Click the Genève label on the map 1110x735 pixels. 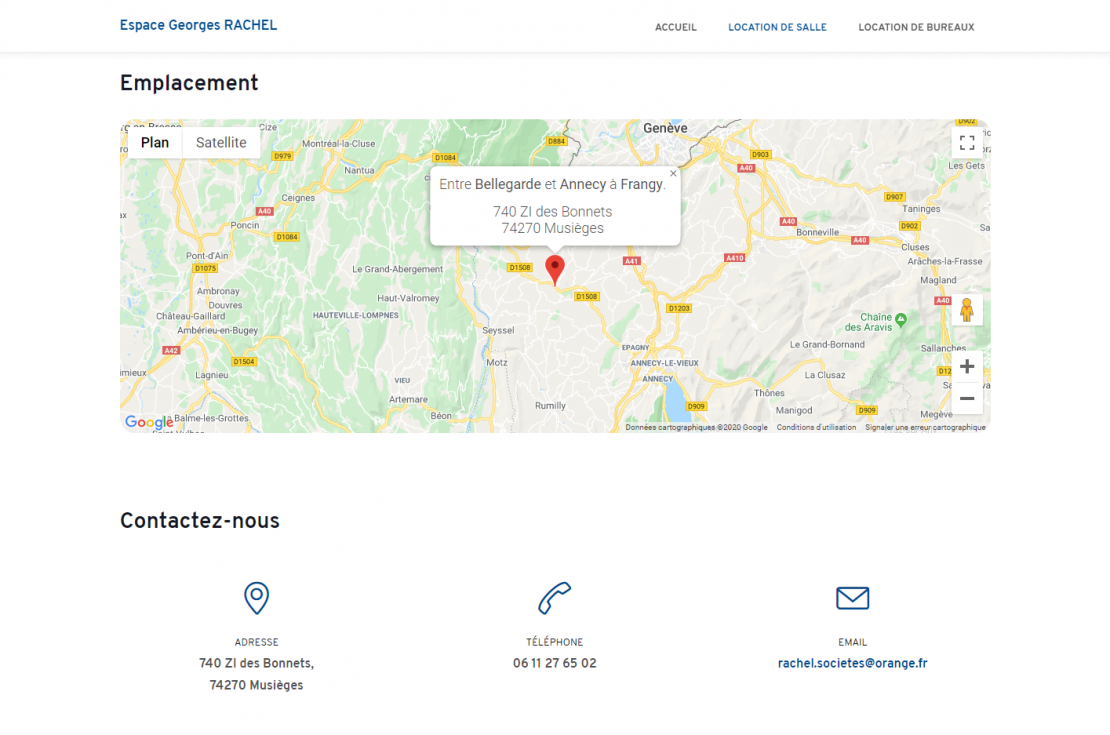[665, 128]
